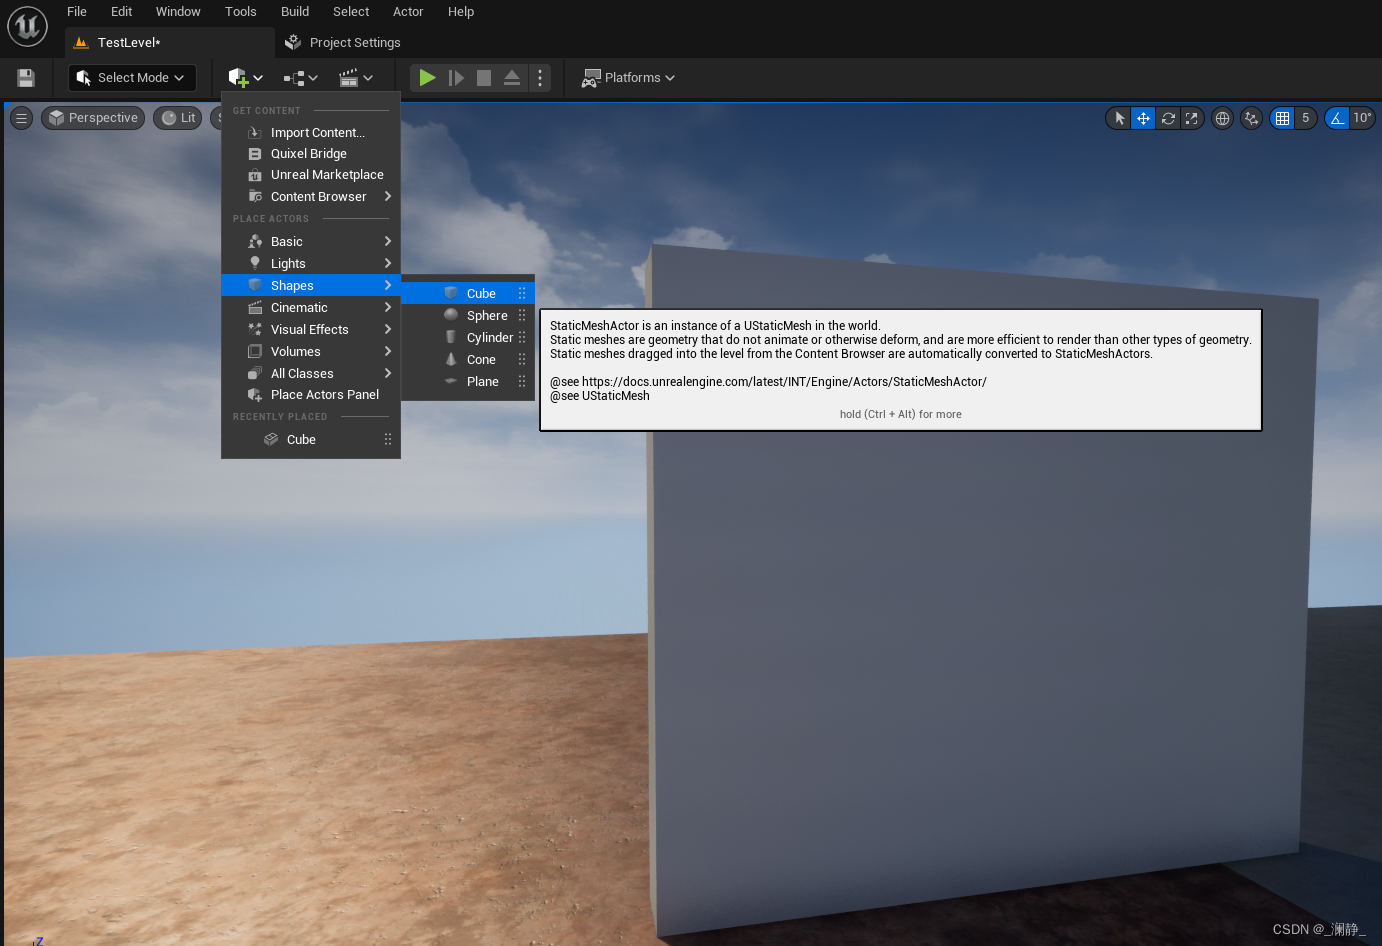Expand the All Classes submenu
The image size is (1382, 946).
pos(311,374)
